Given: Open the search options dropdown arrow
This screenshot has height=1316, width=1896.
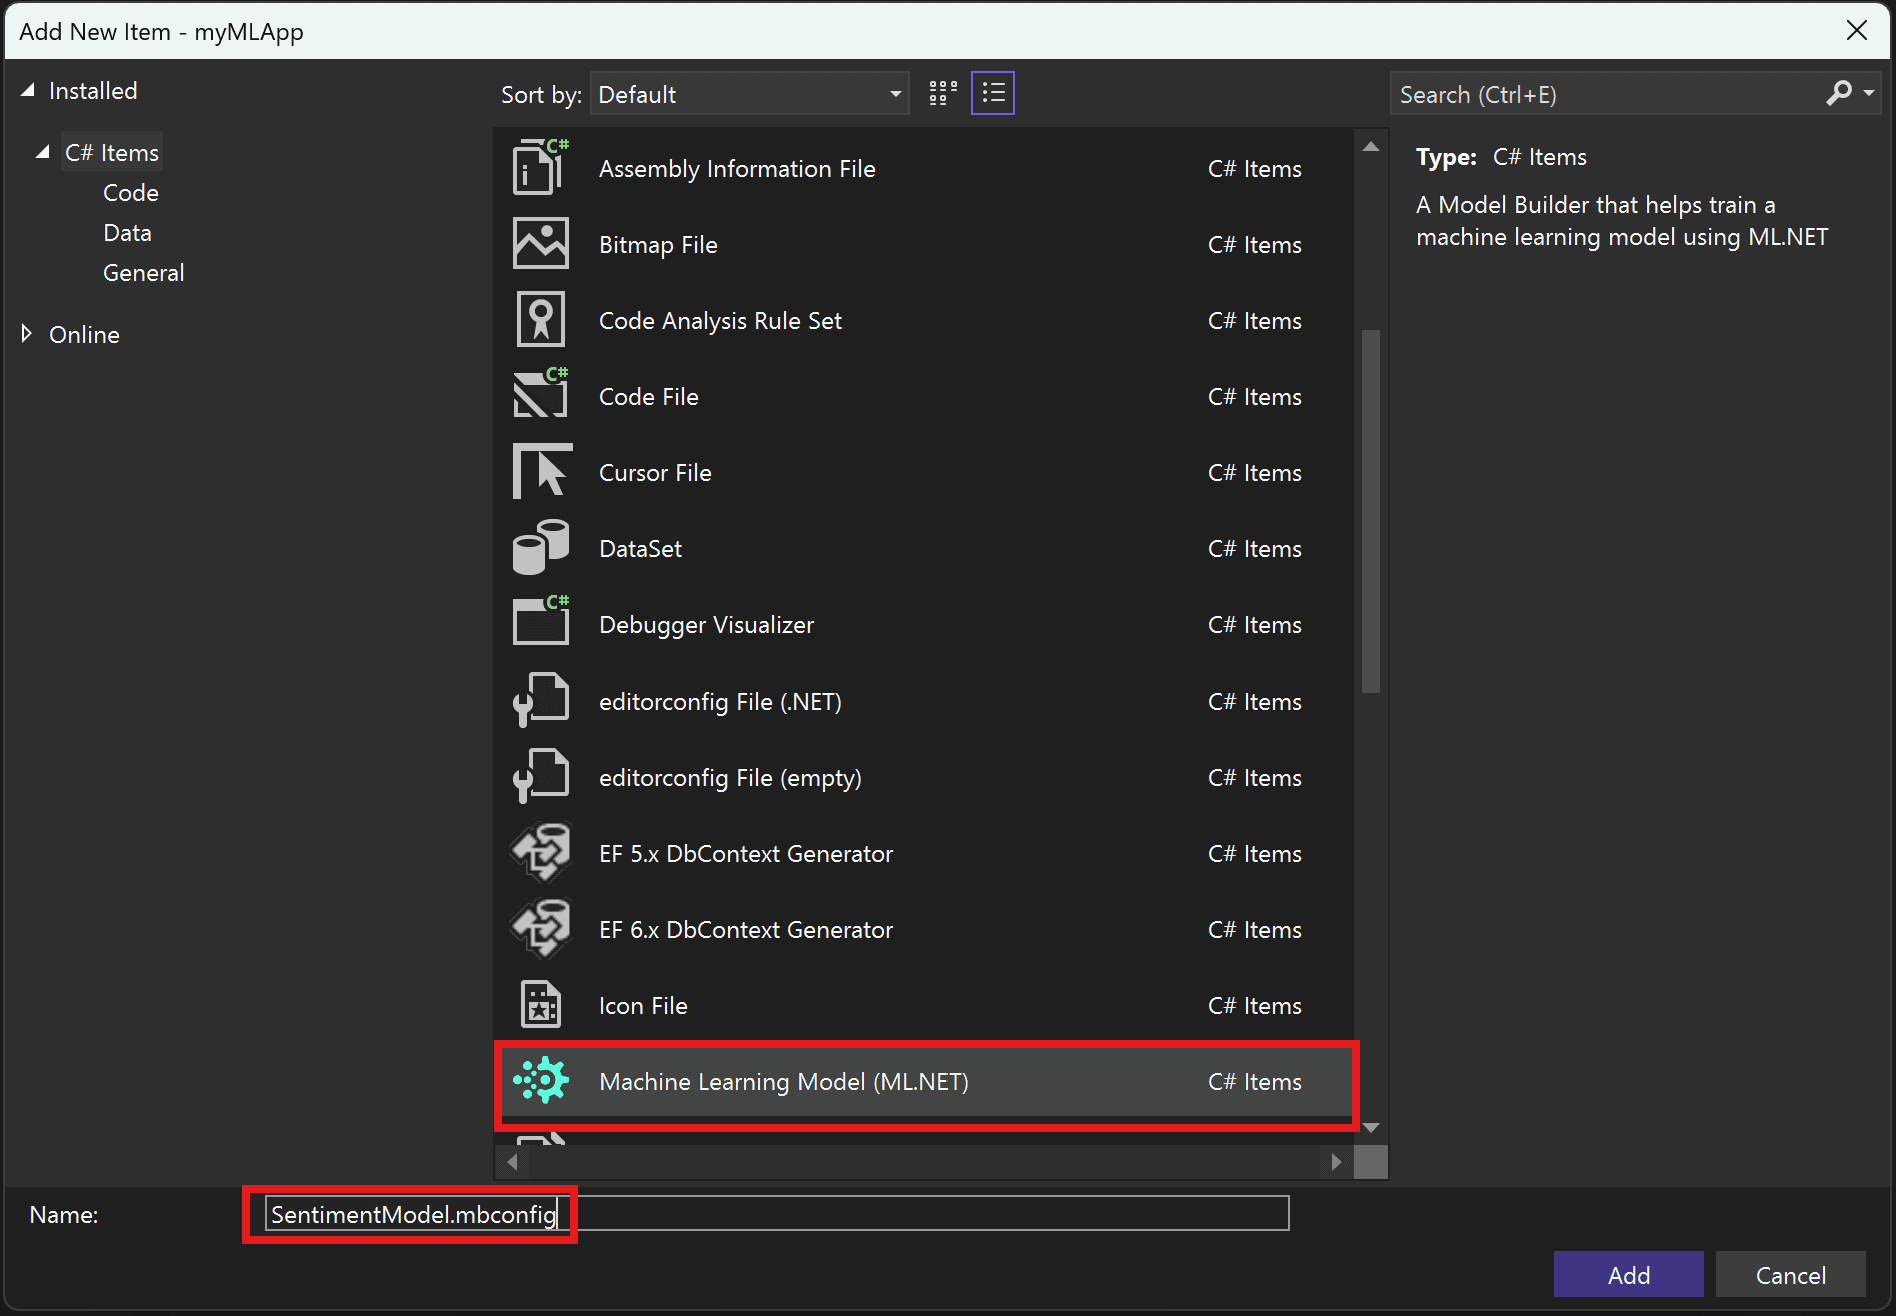Looking at the screenshot, I should click(x=1869, y=93).
